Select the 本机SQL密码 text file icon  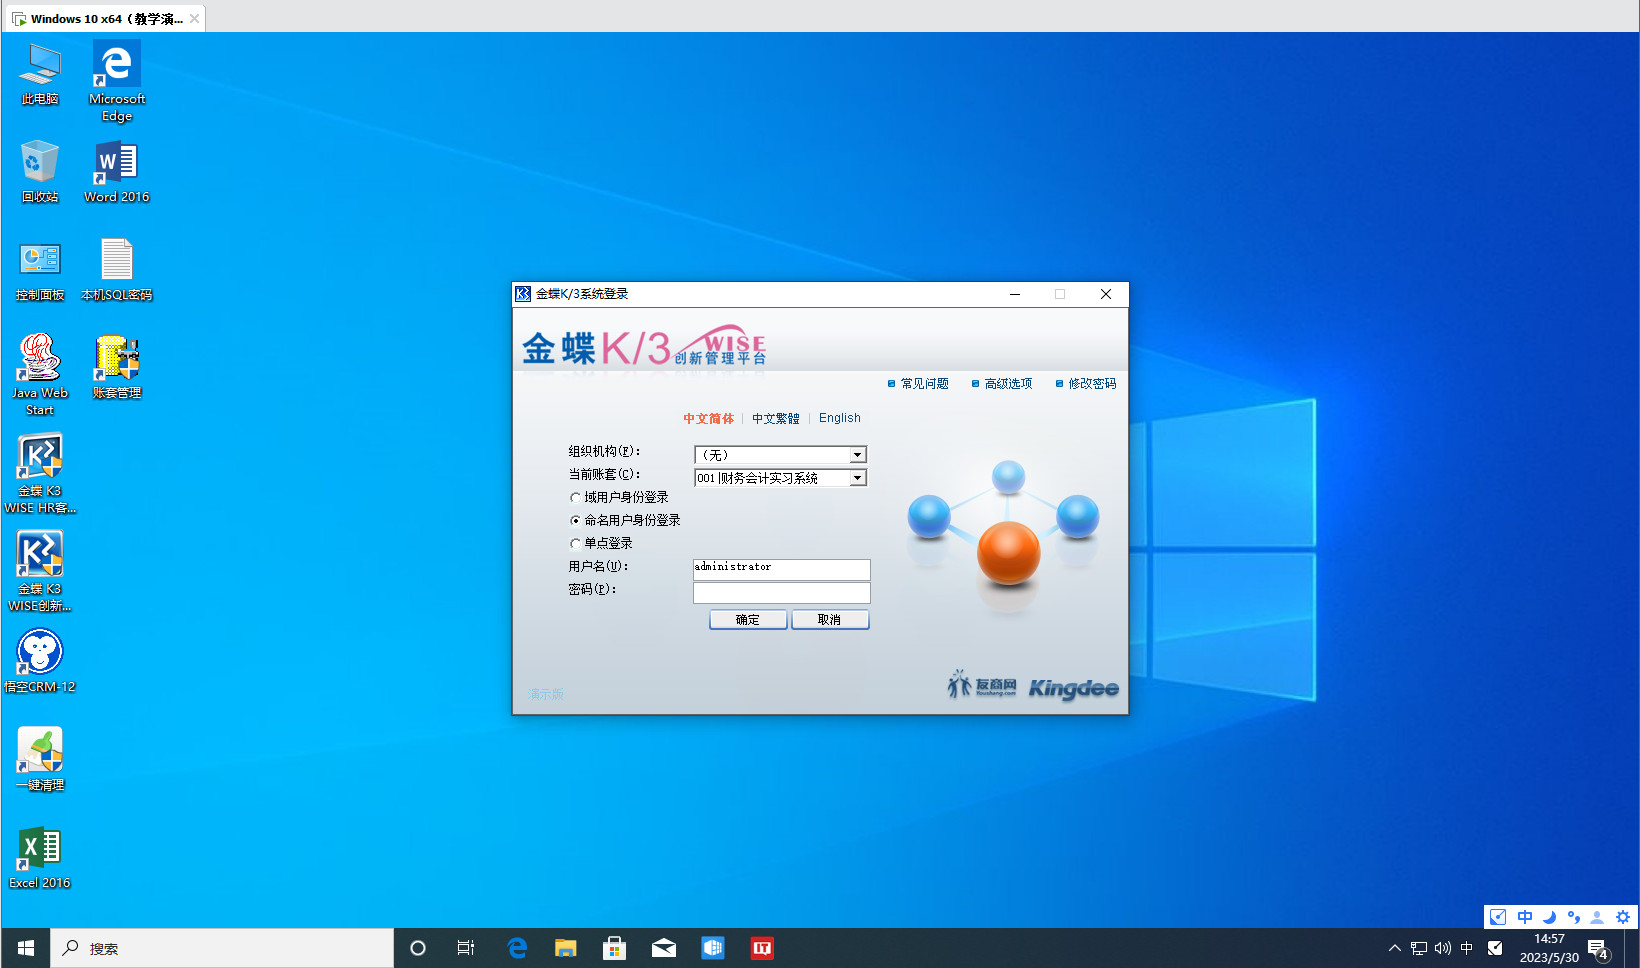(117, 269)
